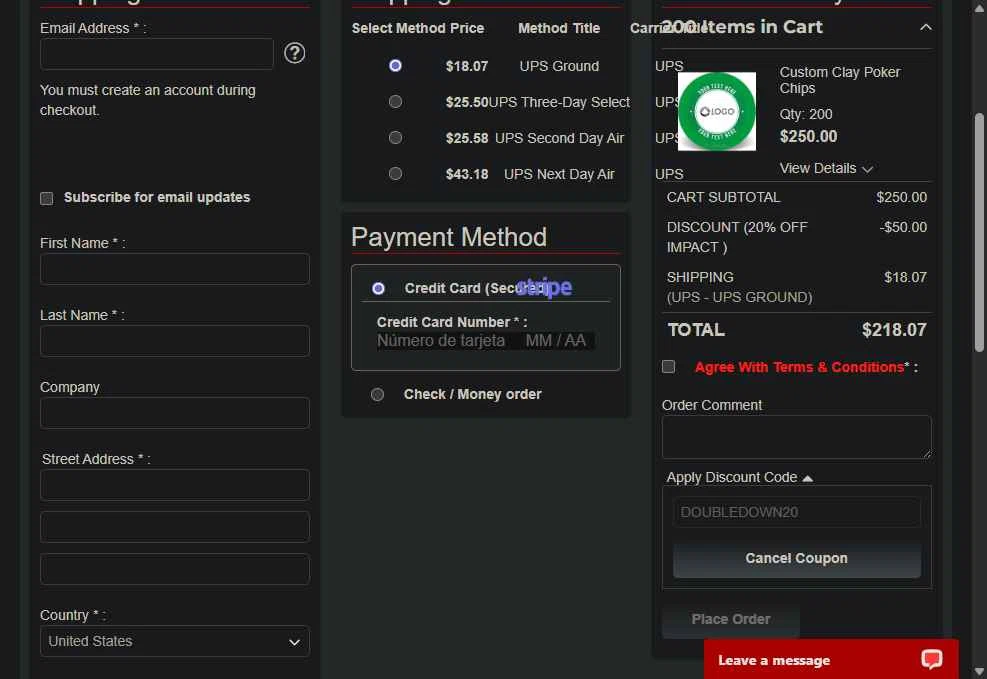
Task: Choose Check / Money order payment radio
Action: [377, 395]
